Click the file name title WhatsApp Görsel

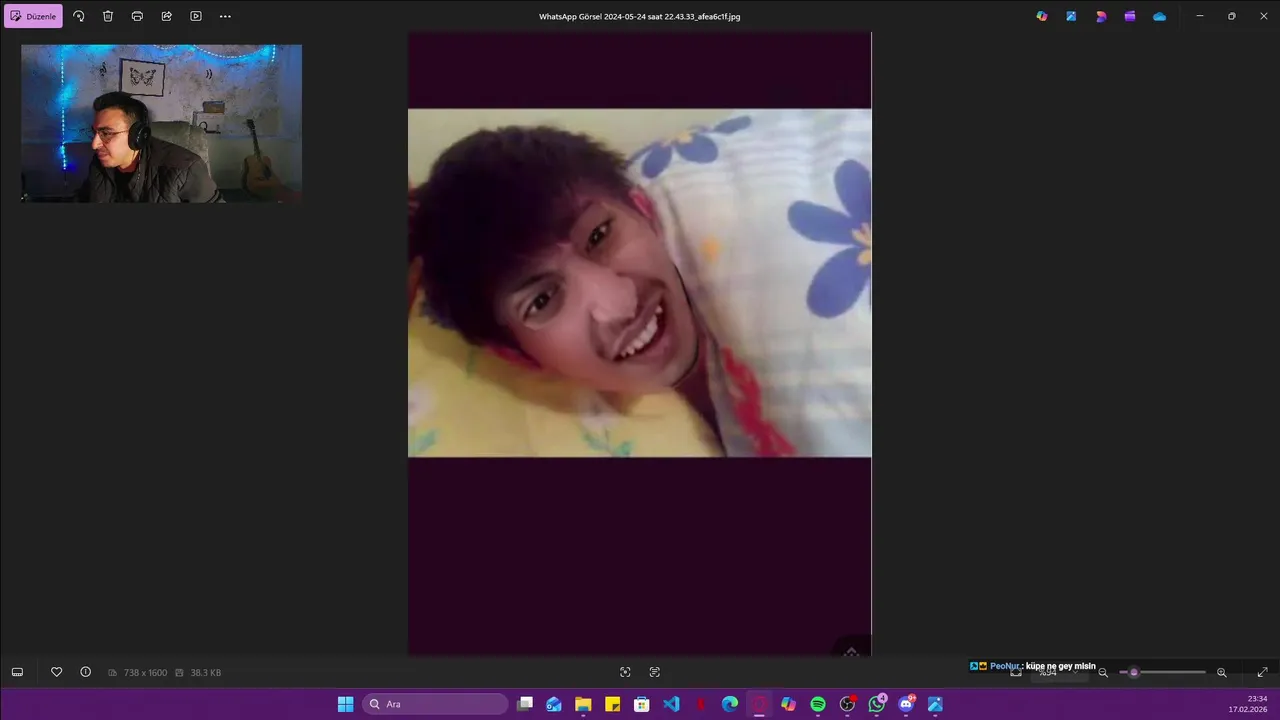pos(639,17)
